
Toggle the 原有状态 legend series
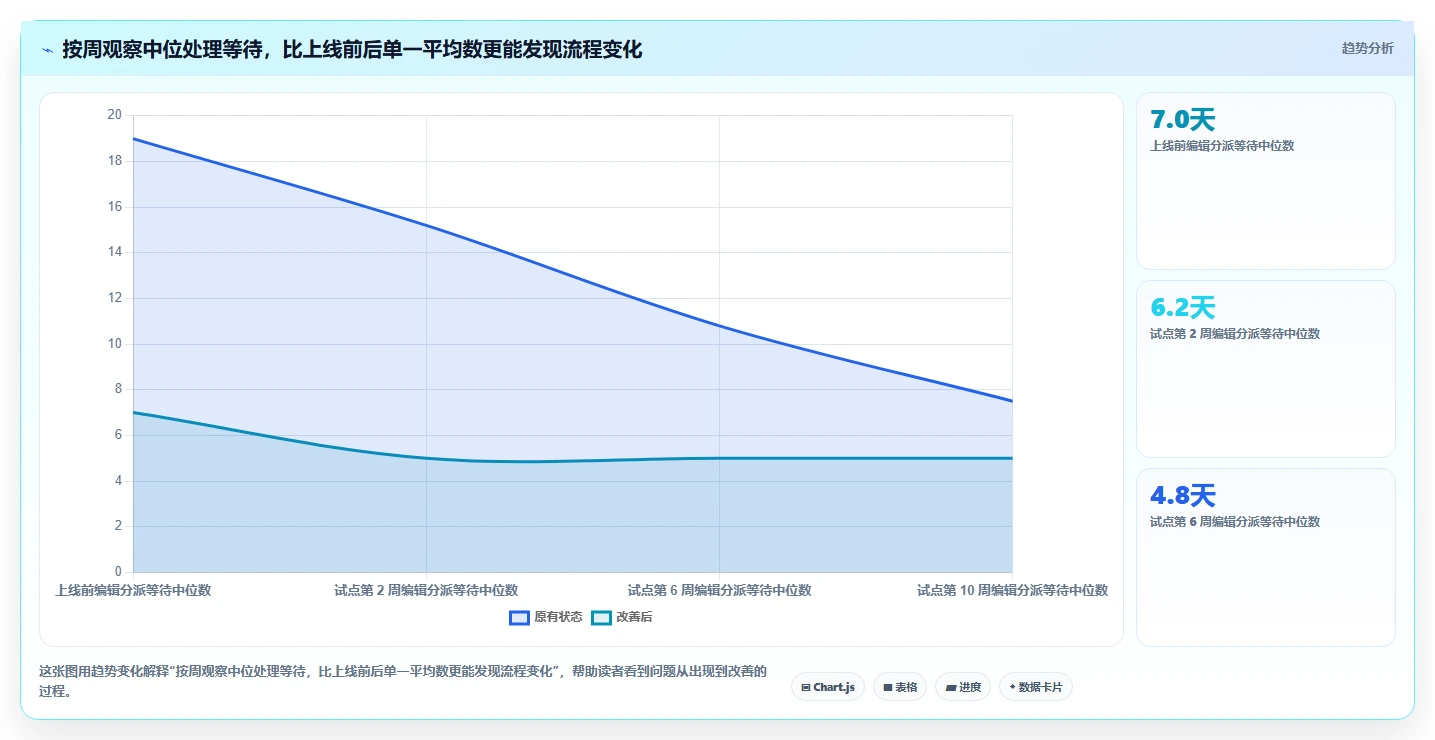pyautogui.click(x=546, y=617)
